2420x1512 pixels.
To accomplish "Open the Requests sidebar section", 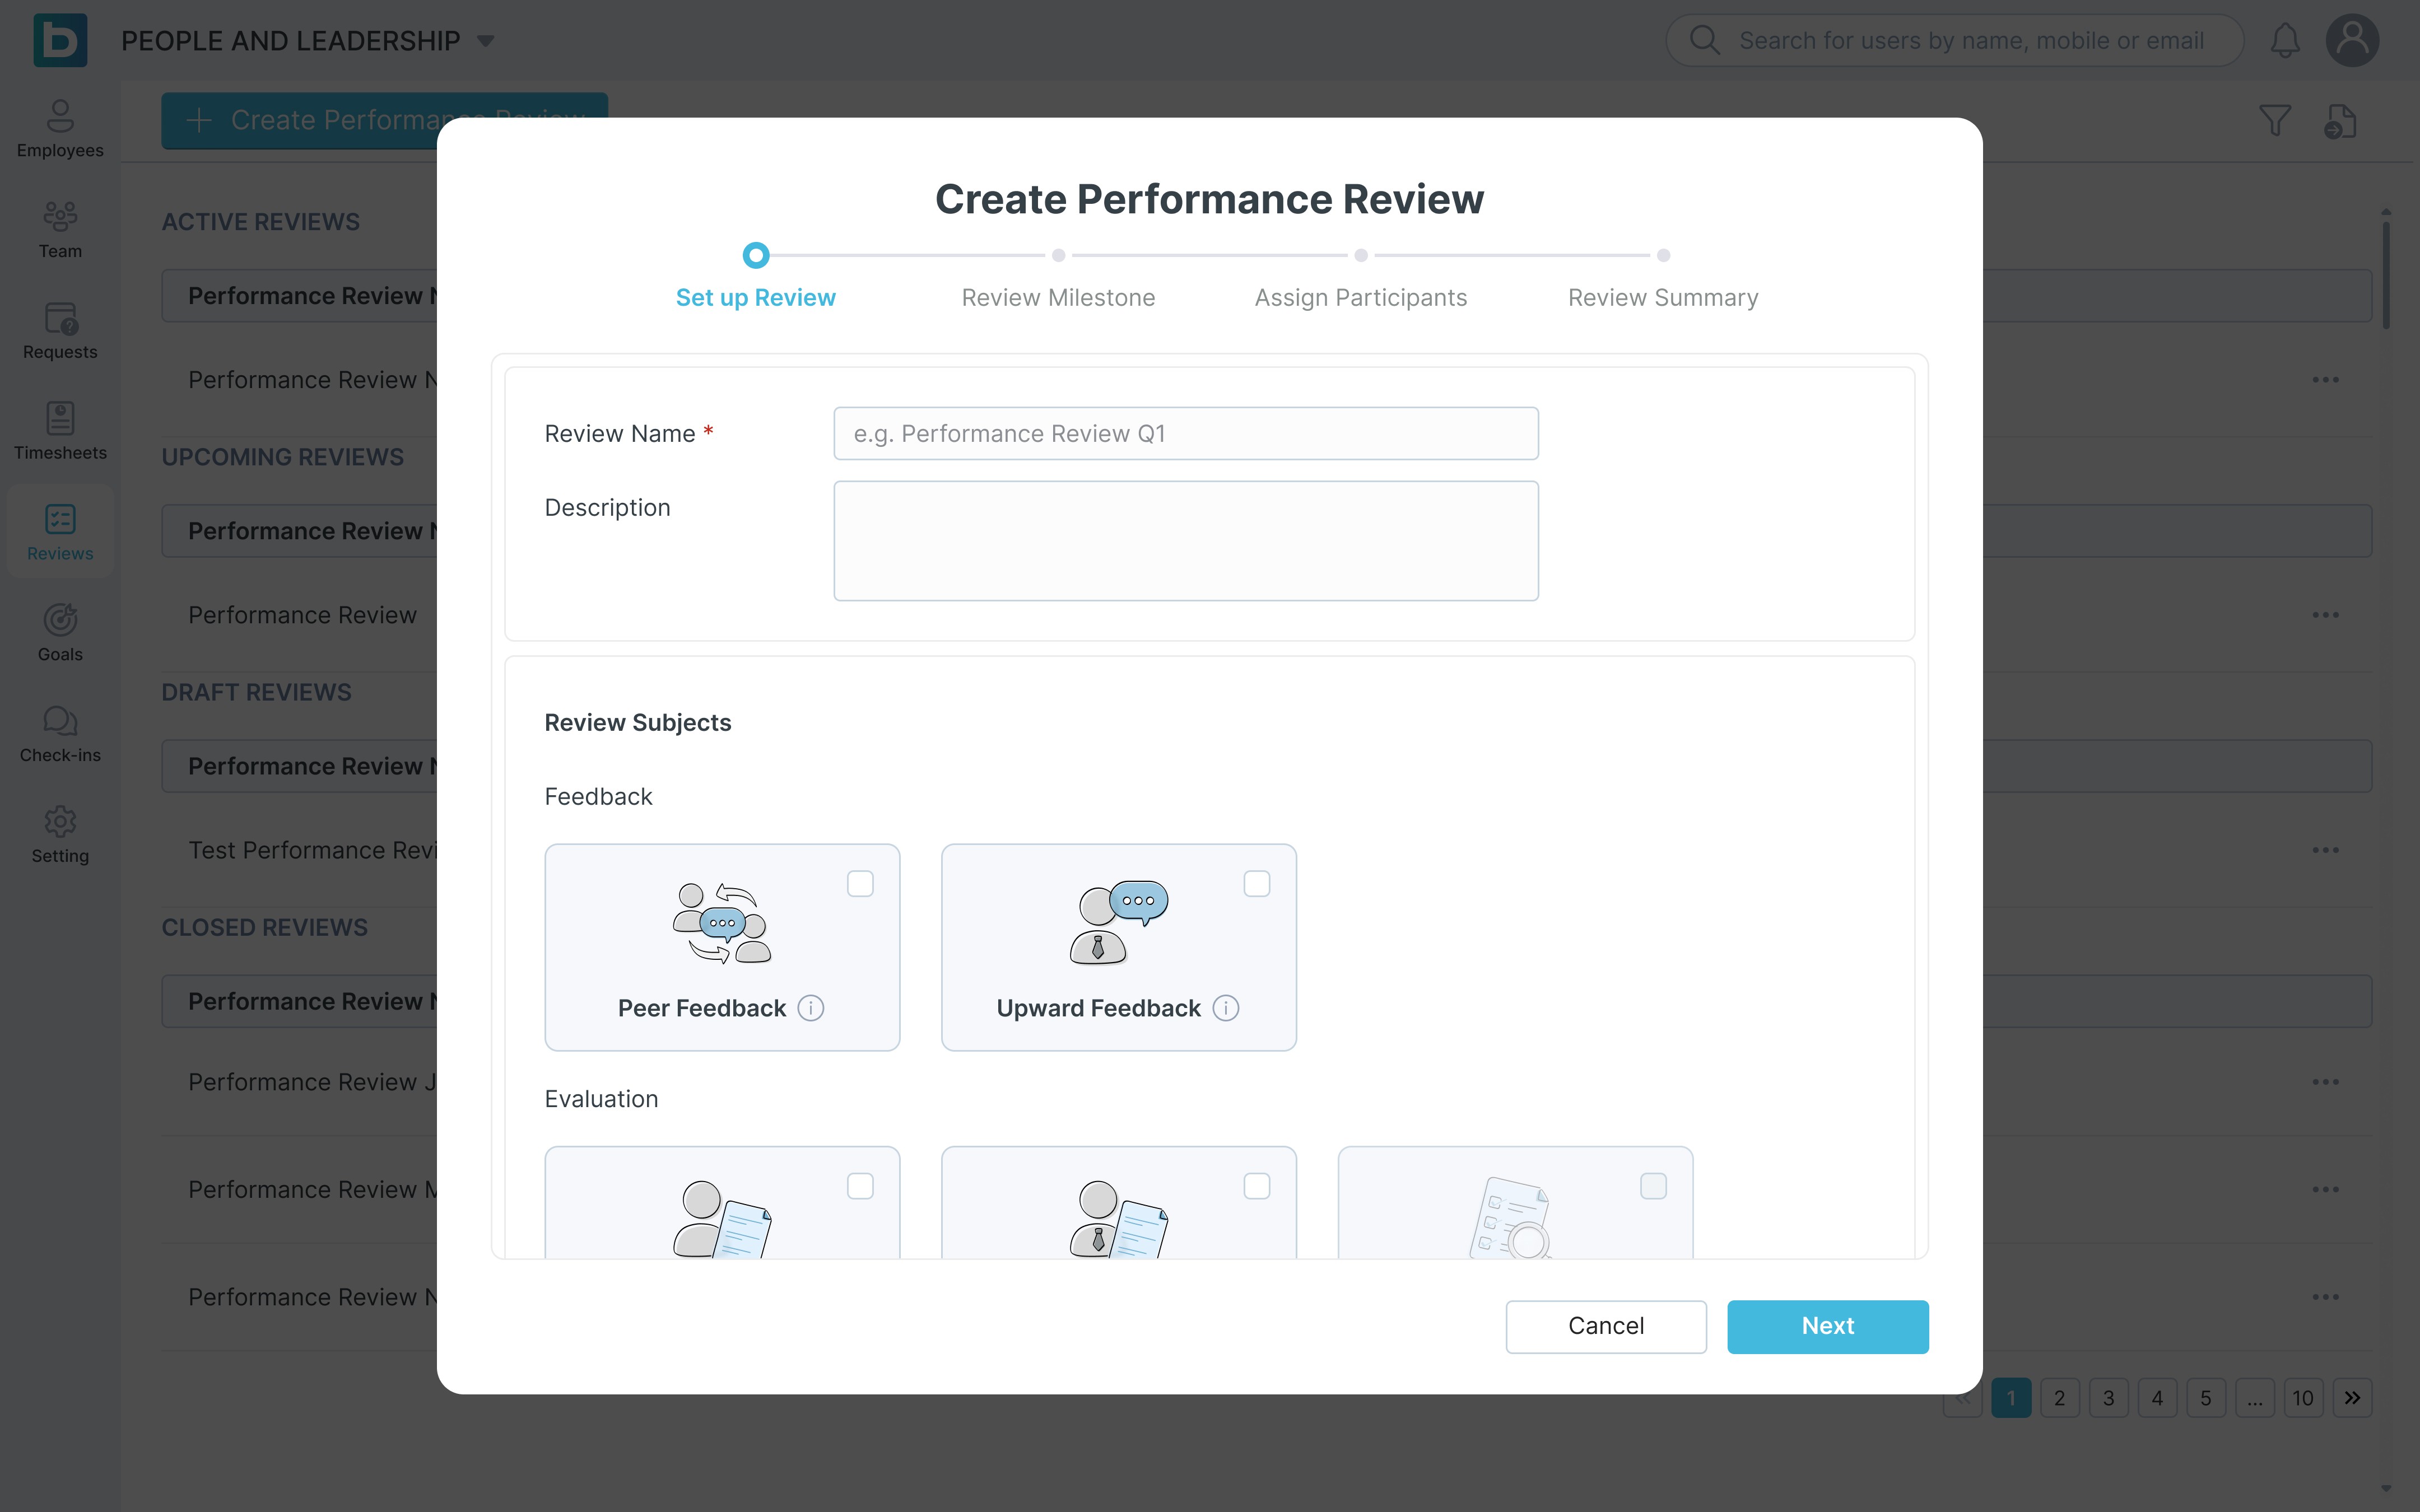I will point(60,331).
